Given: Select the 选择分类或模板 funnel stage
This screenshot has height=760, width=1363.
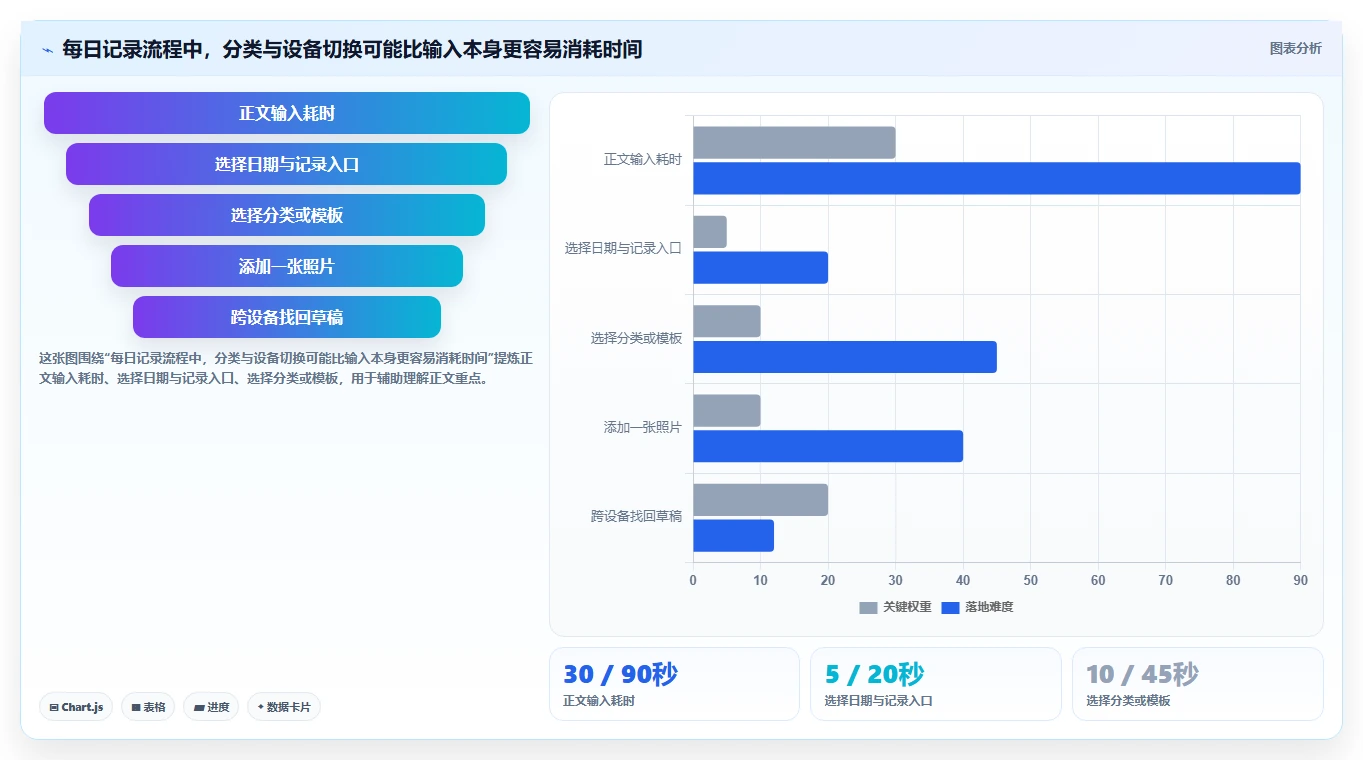Looking at the screenshot, I should [x=287, y=215].
